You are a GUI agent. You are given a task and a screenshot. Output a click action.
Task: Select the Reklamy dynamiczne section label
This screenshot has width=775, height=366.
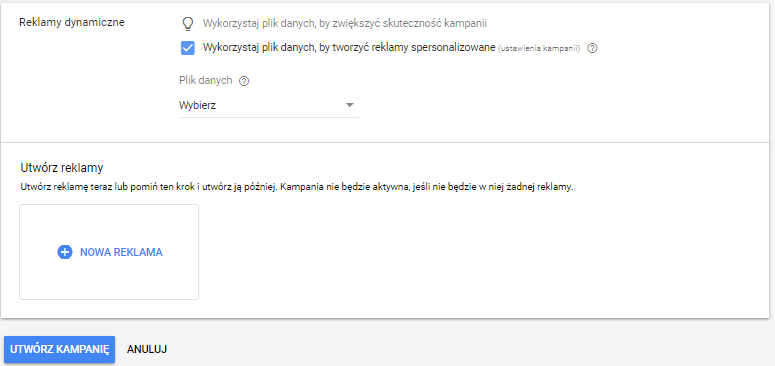coord(72,22)
